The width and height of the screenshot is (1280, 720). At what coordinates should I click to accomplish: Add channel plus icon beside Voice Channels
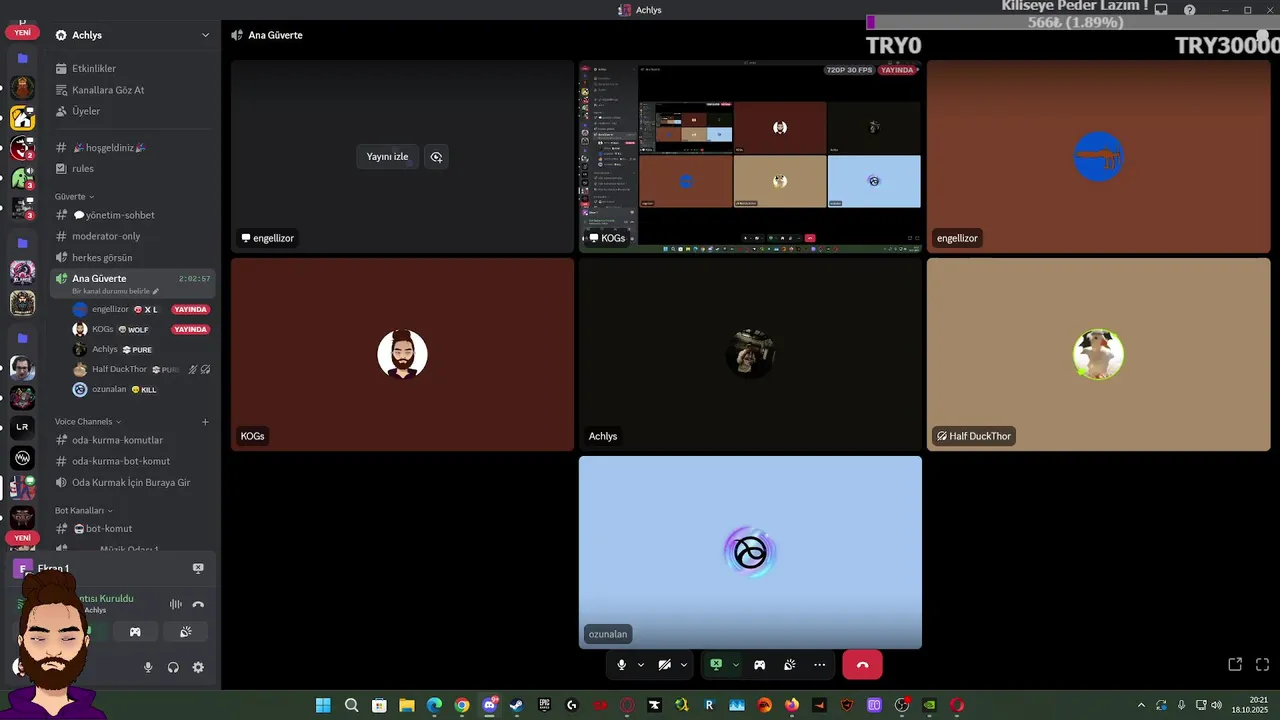coord(205,422)
